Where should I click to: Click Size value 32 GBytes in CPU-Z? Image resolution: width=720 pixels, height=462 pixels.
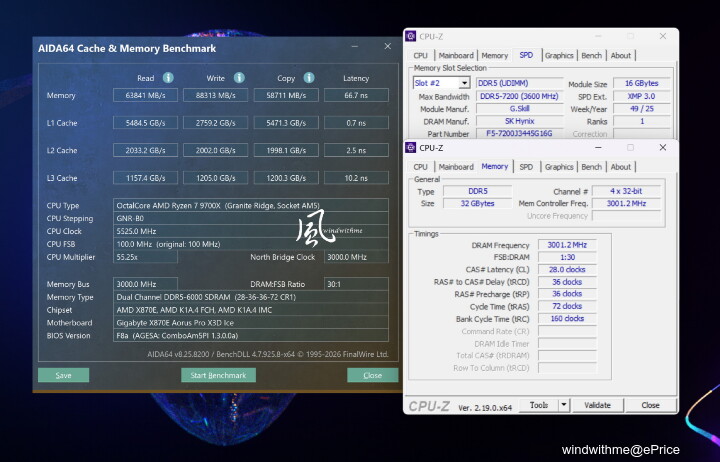pyautogui.click(x=478, y=203)
